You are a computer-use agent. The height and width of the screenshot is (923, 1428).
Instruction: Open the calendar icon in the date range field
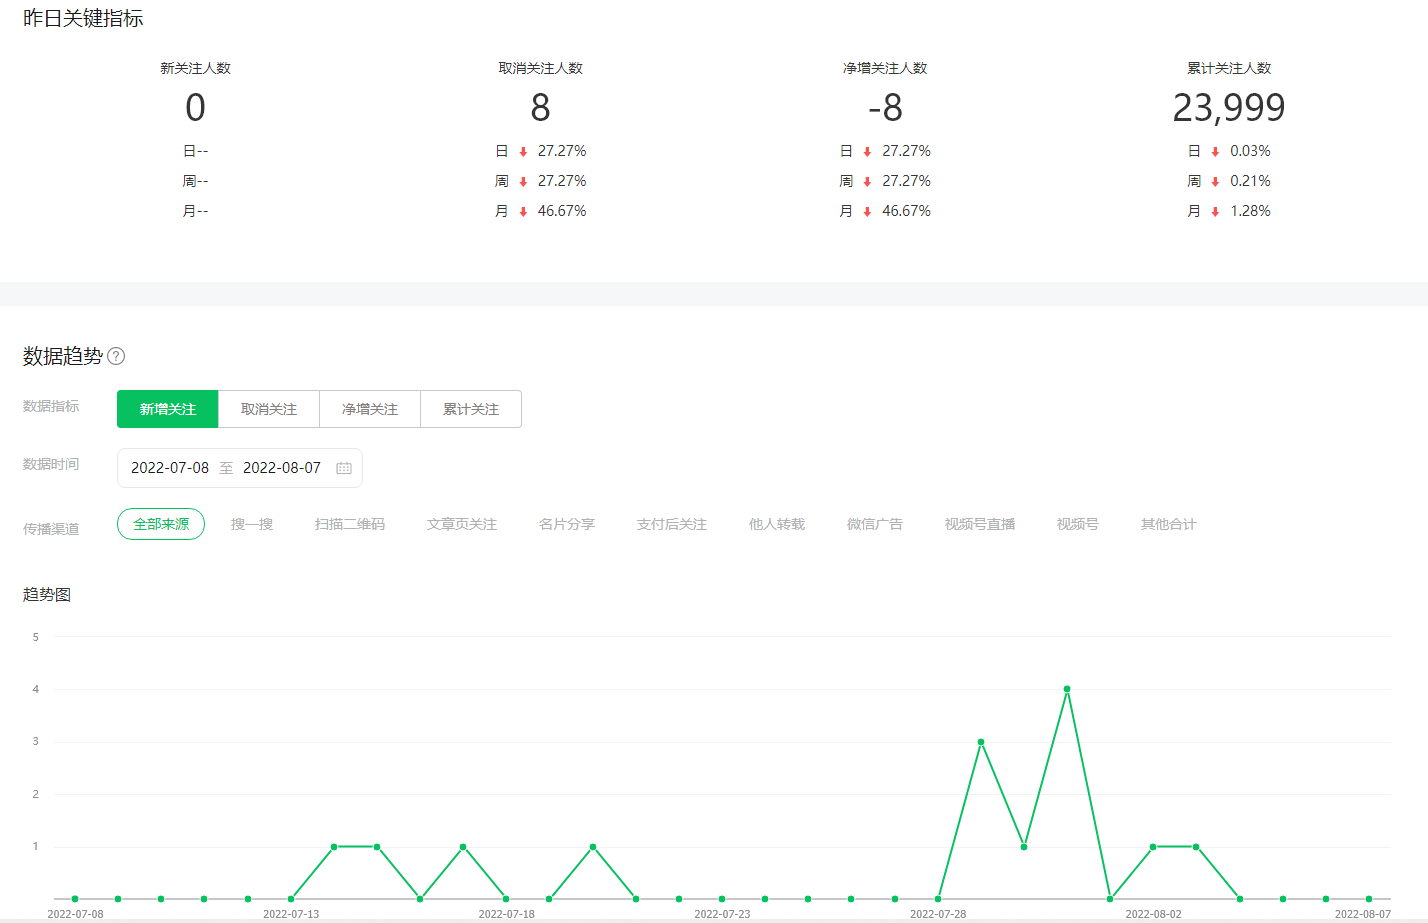(344, 468)
